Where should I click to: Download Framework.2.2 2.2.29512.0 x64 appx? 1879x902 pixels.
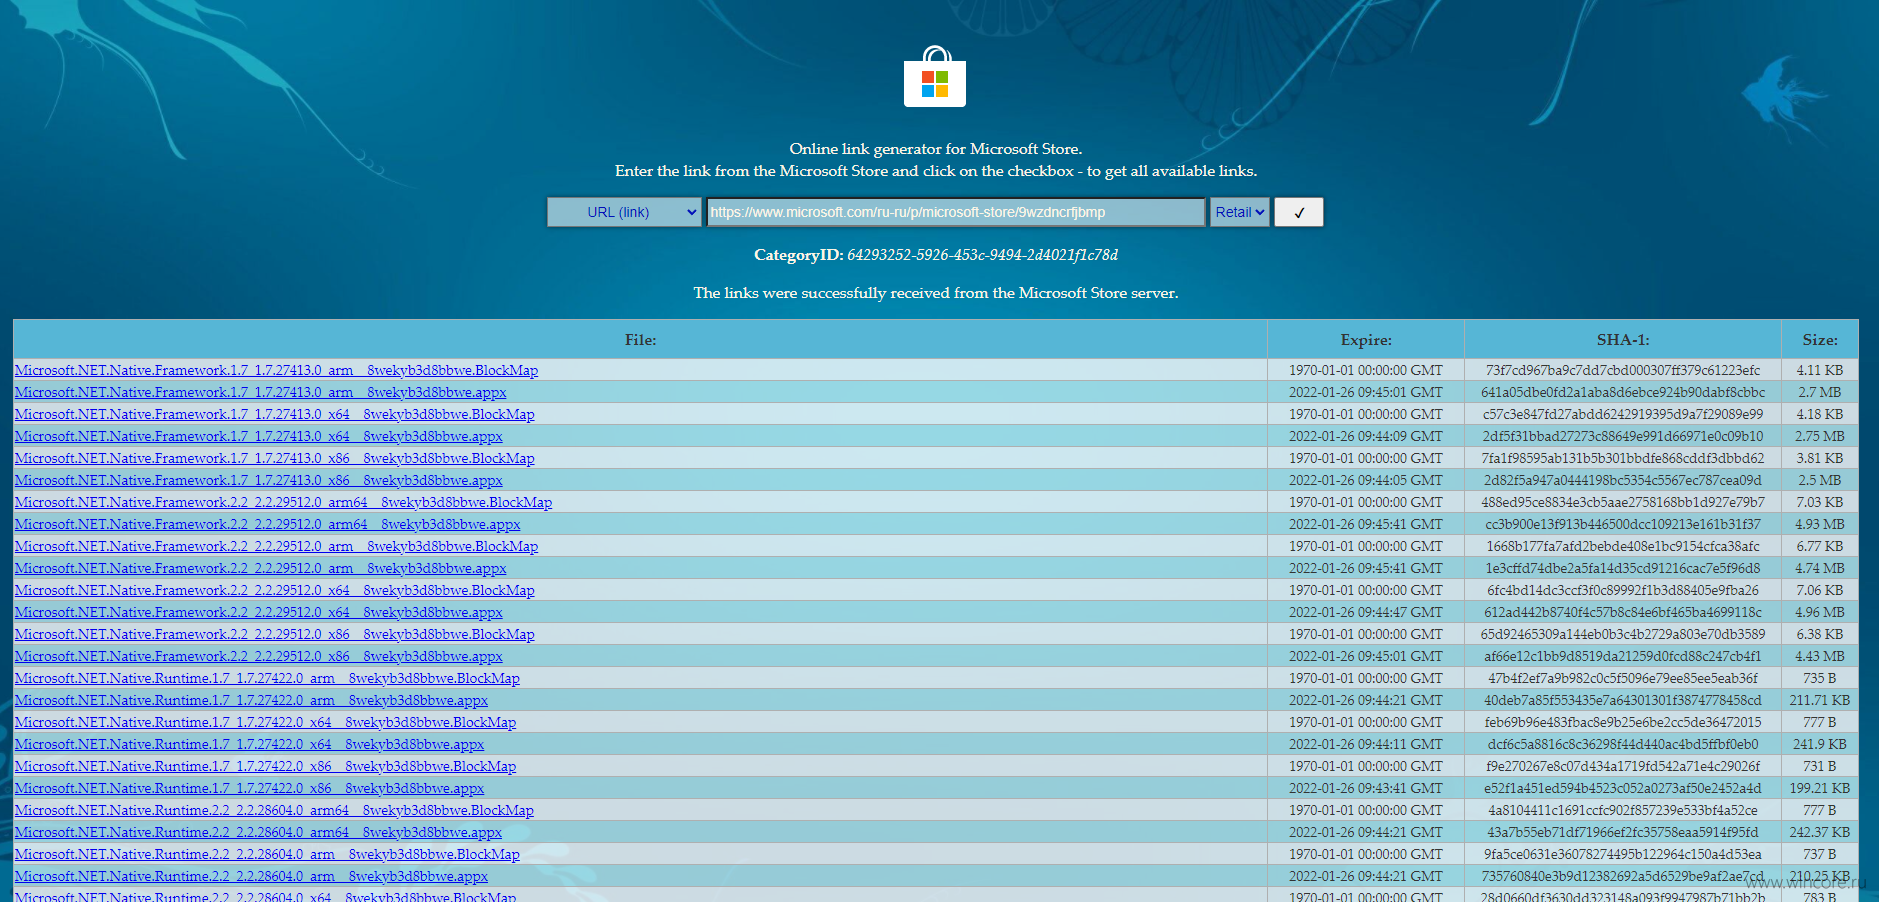258,612
